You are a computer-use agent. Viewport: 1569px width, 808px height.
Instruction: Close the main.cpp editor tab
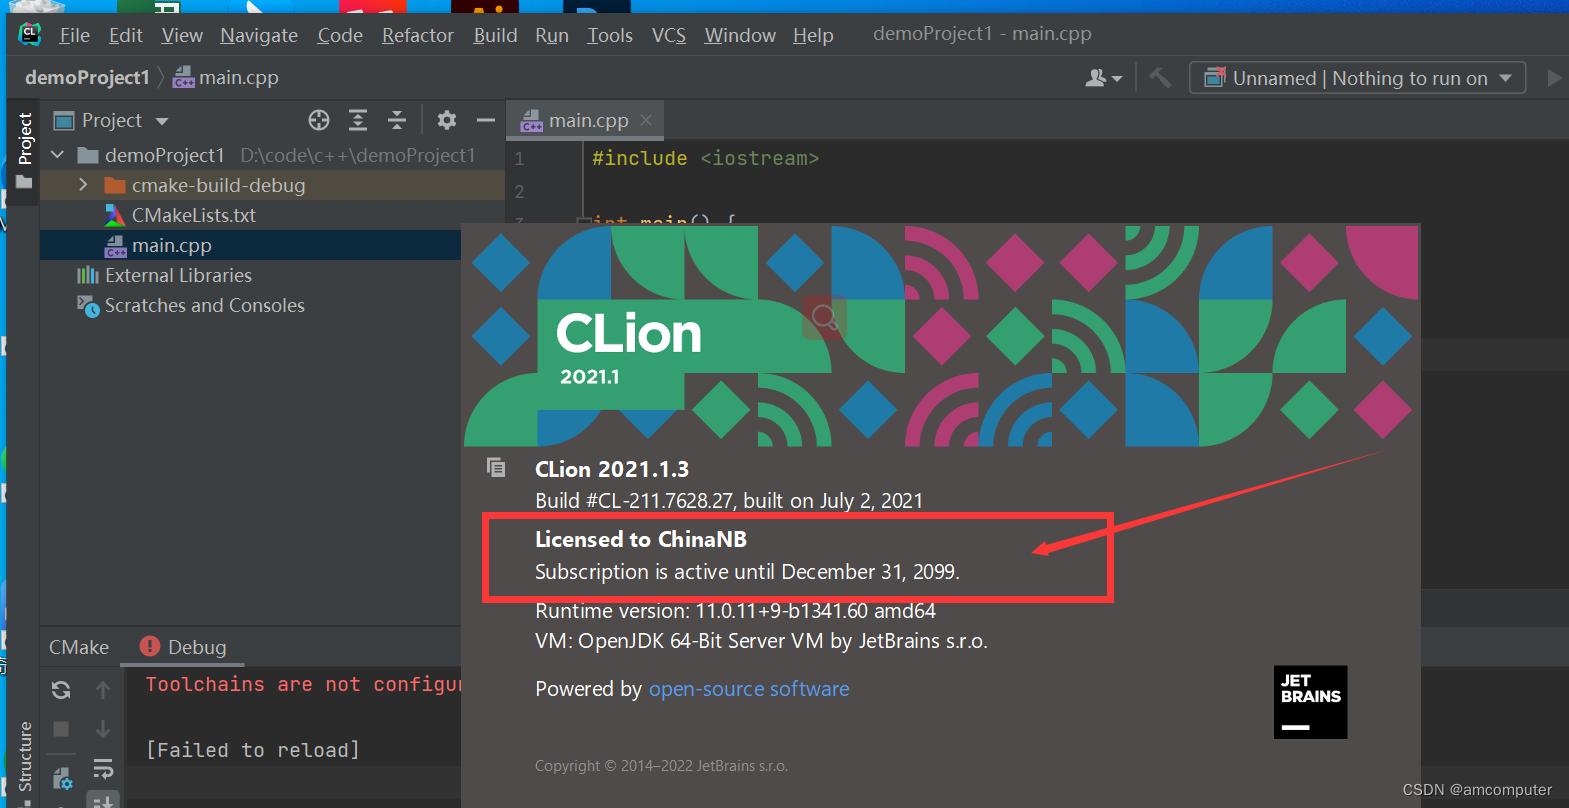(x=646, y=120)
